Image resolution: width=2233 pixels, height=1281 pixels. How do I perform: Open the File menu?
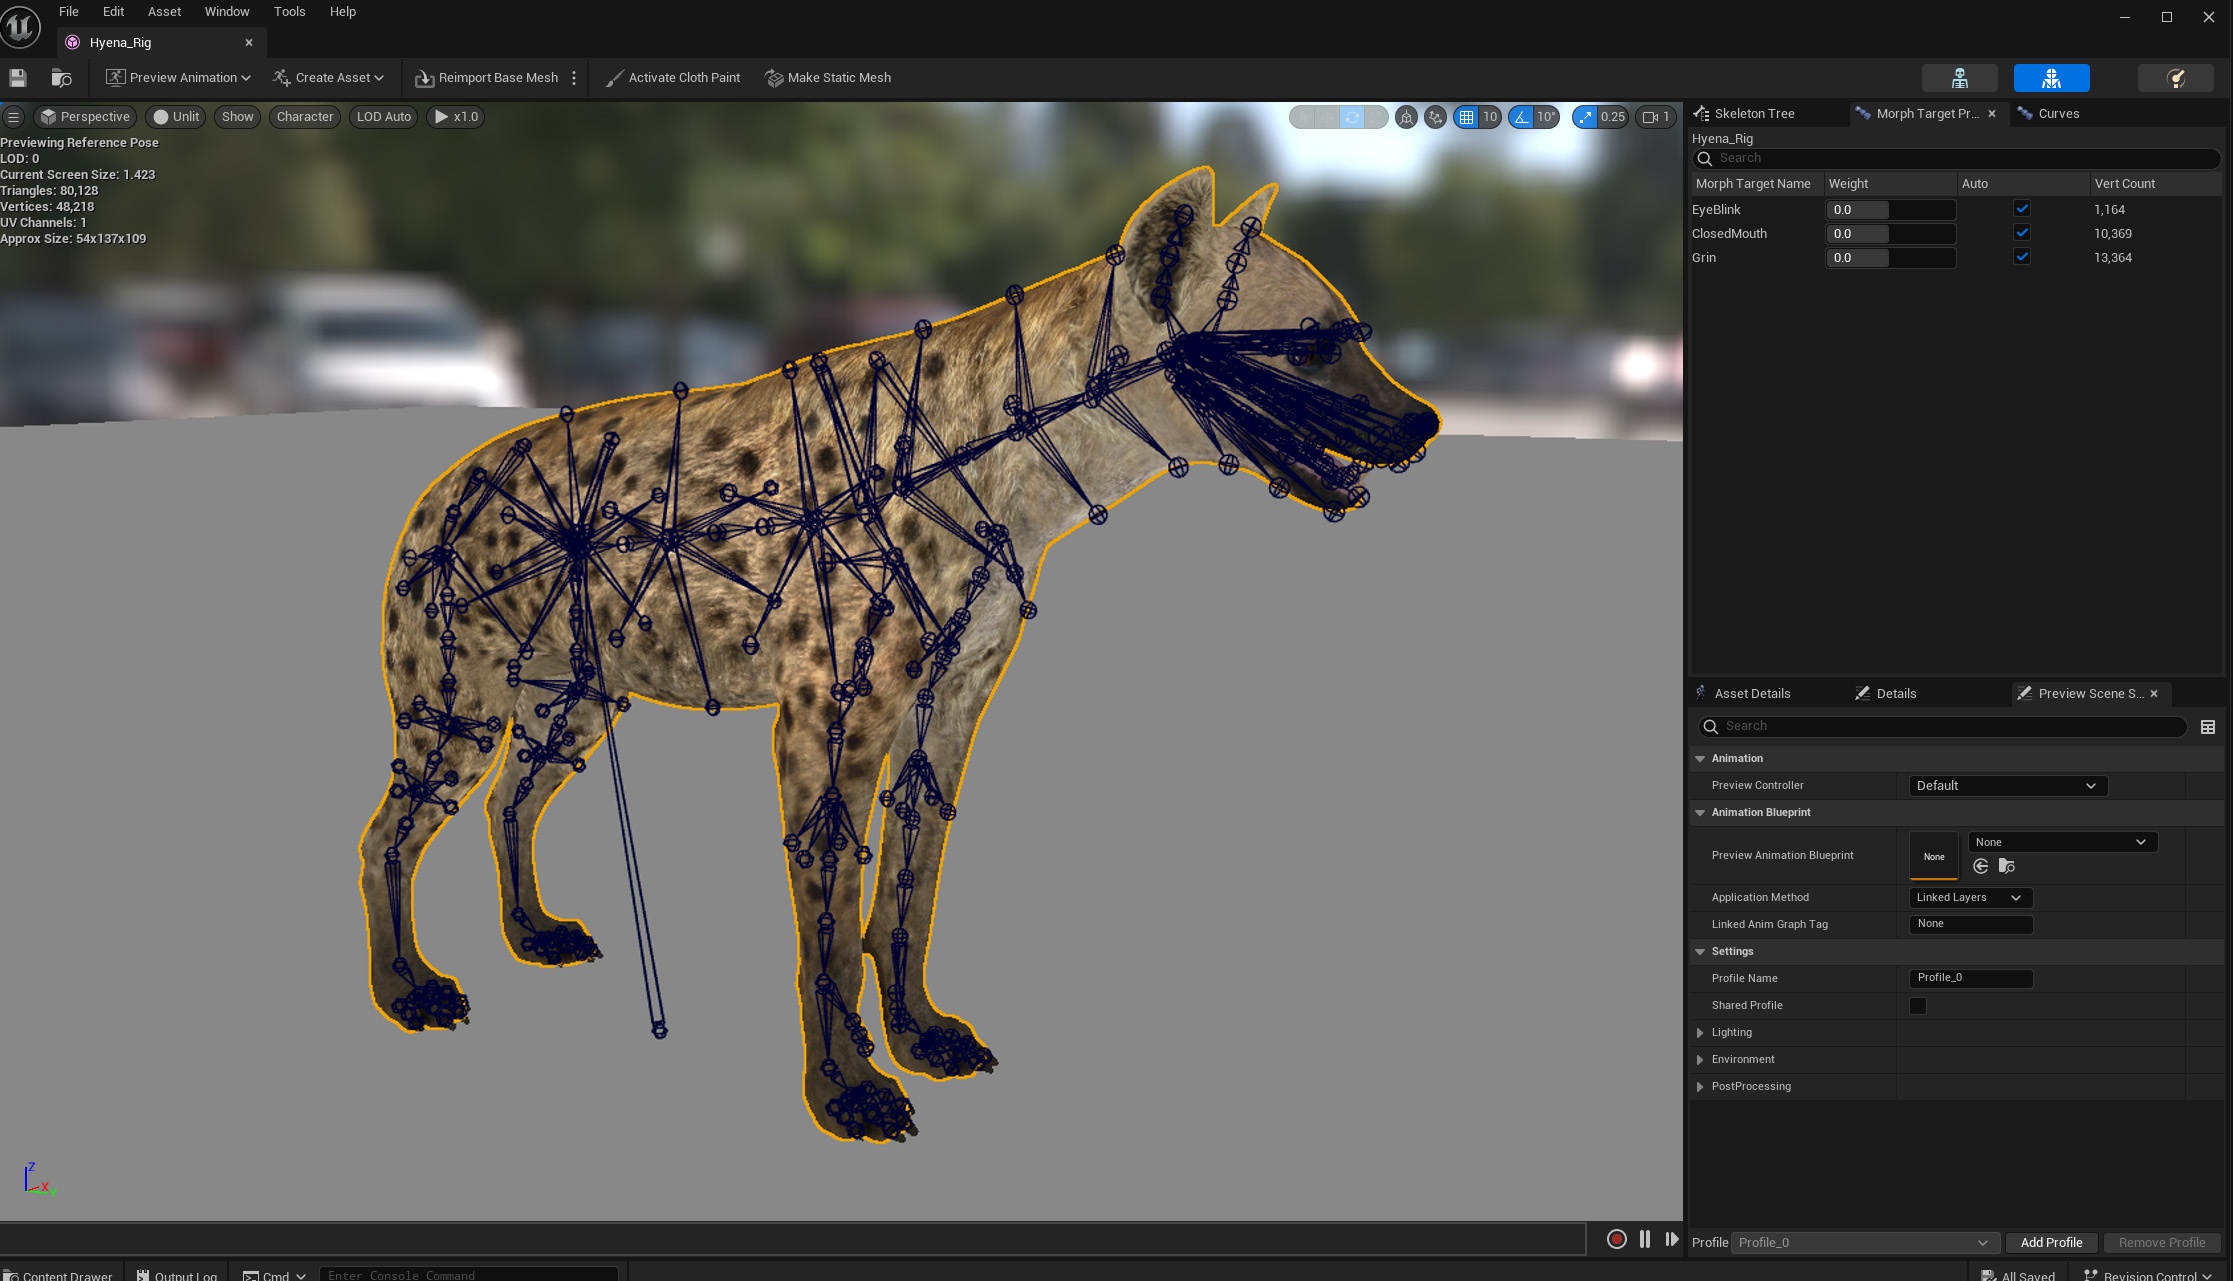click(x=69, y=12)
